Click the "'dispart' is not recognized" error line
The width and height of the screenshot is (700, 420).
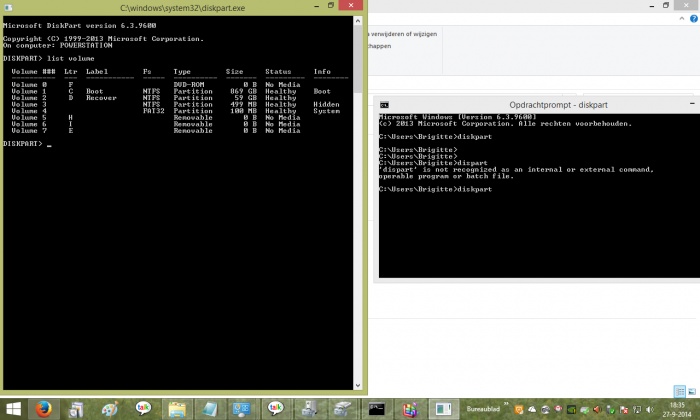pyautogui.click(x=516, y=170)
